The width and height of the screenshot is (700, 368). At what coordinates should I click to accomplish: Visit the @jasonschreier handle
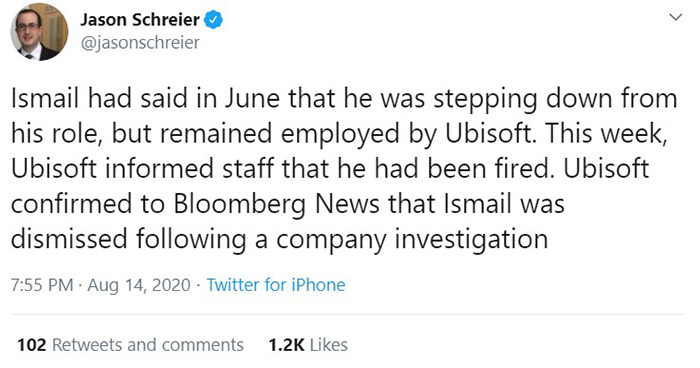(x=140, y=42)
